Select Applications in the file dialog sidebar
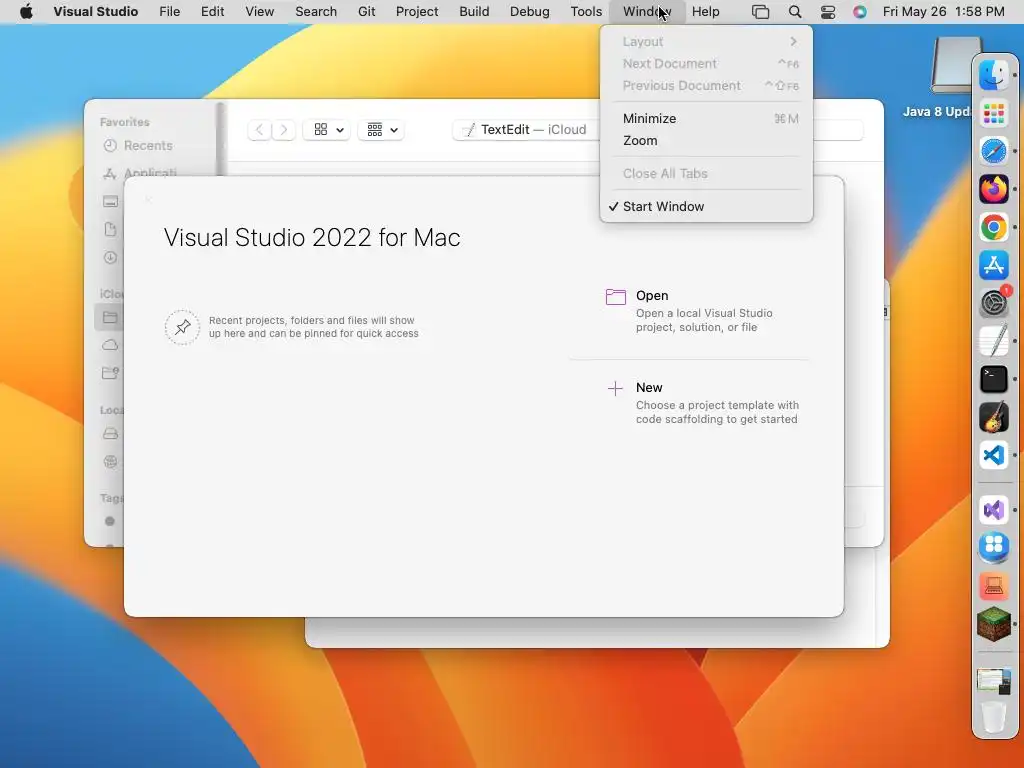This screenshot has width=1024, height=768. click(148, 173)
